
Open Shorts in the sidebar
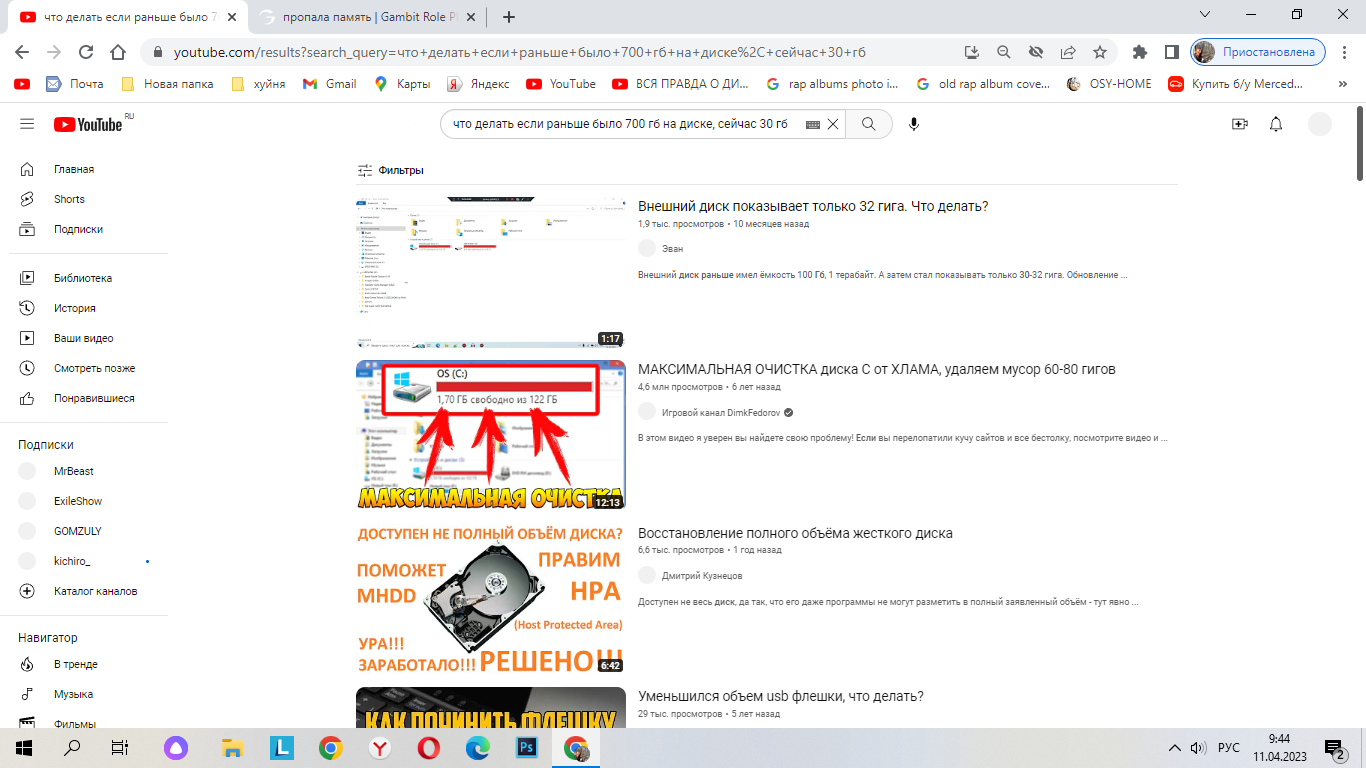coord(69,199)
